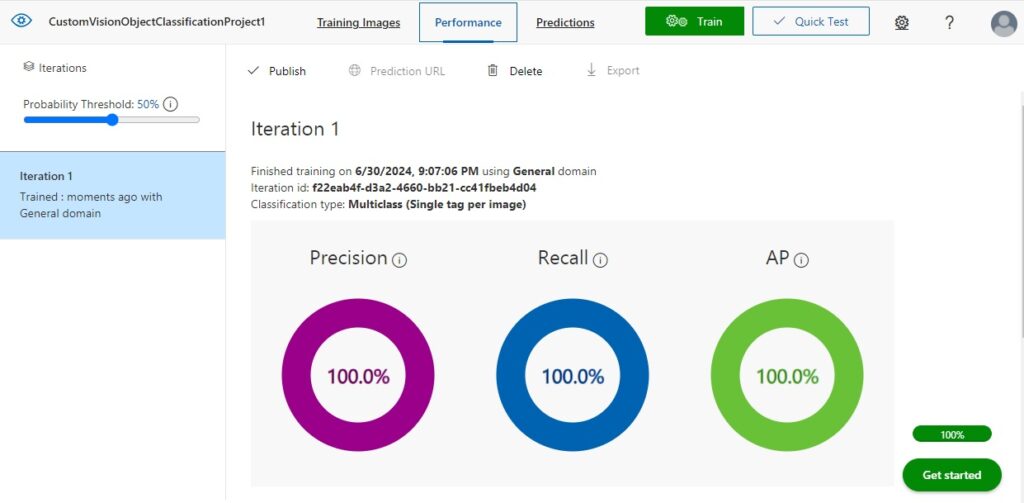Open settings via the gear icon
The image size is (1024, 503).
pos(901,22)
